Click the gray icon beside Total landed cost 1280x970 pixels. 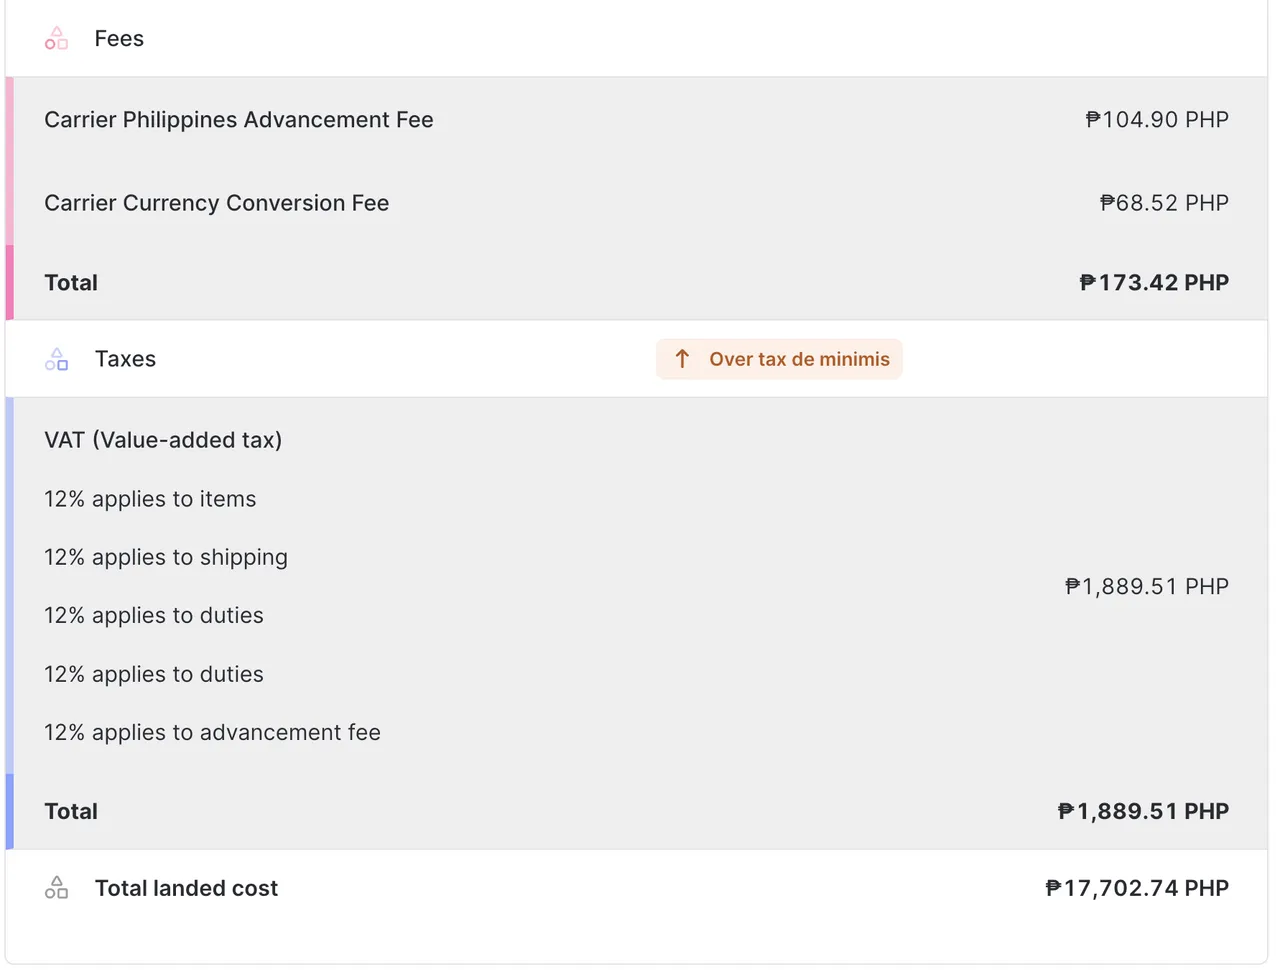point(56,887)
